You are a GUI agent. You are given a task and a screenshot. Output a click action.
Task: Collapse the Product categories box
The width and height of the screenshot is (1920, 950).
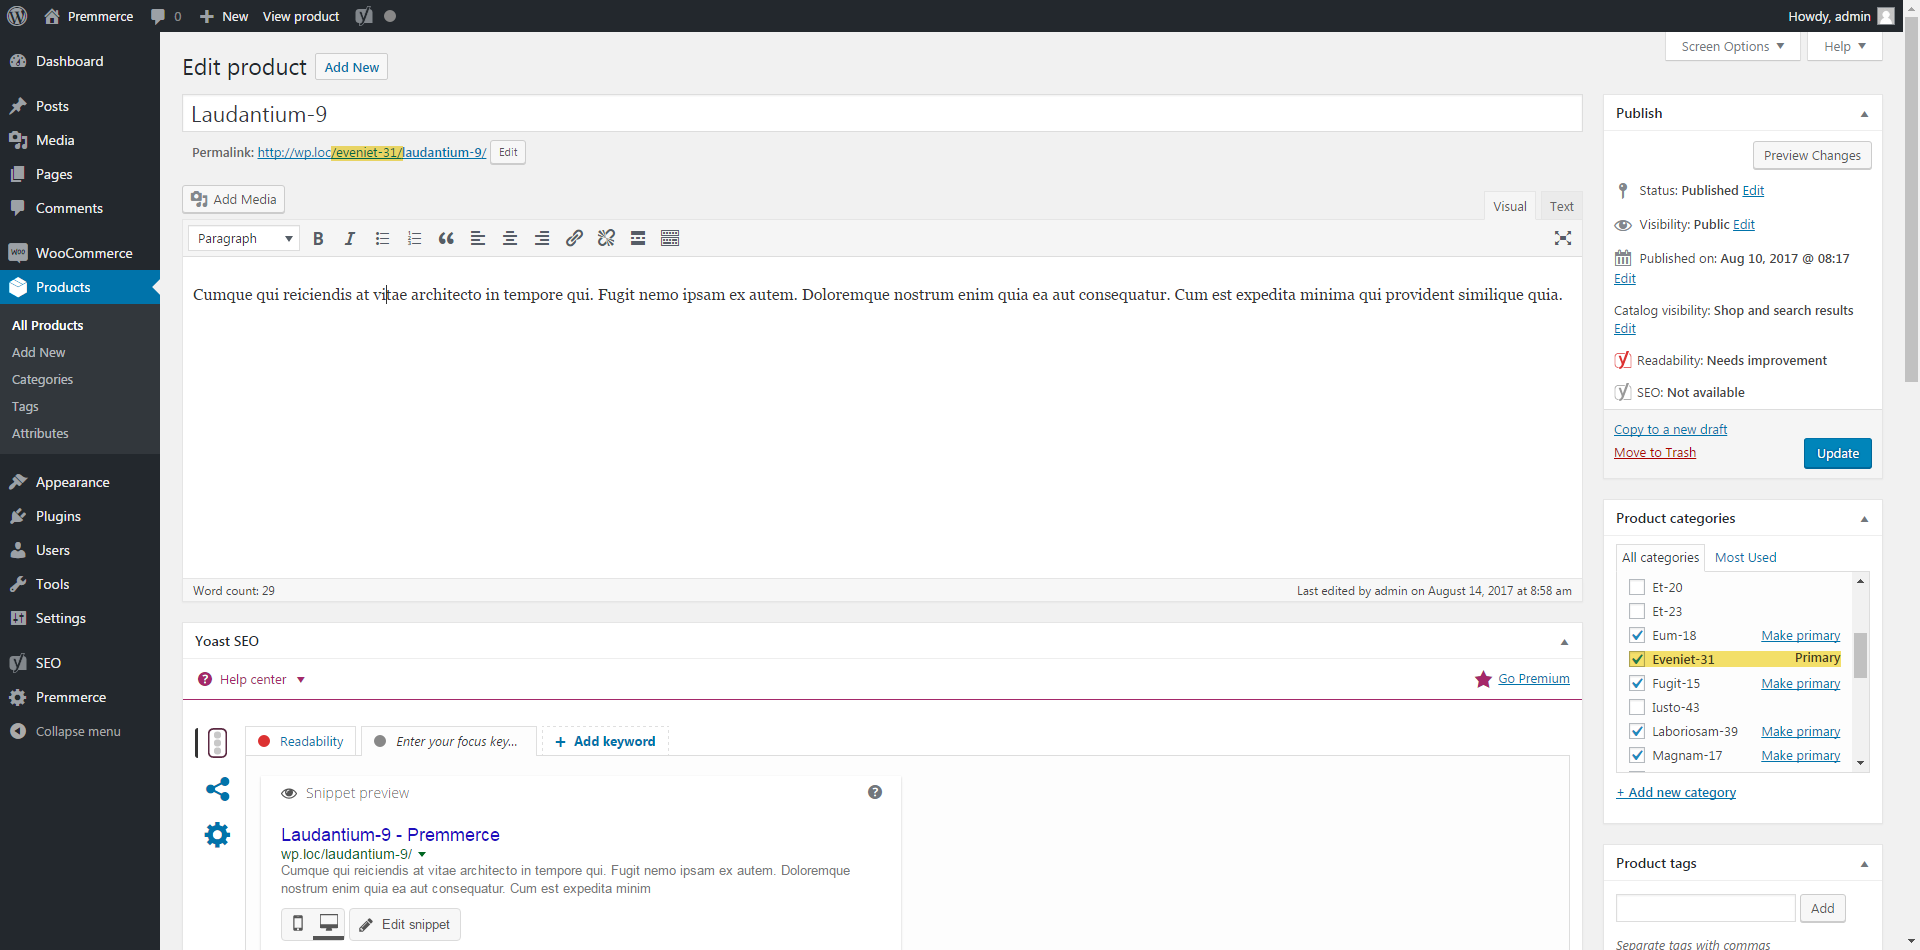point(1864,519)
